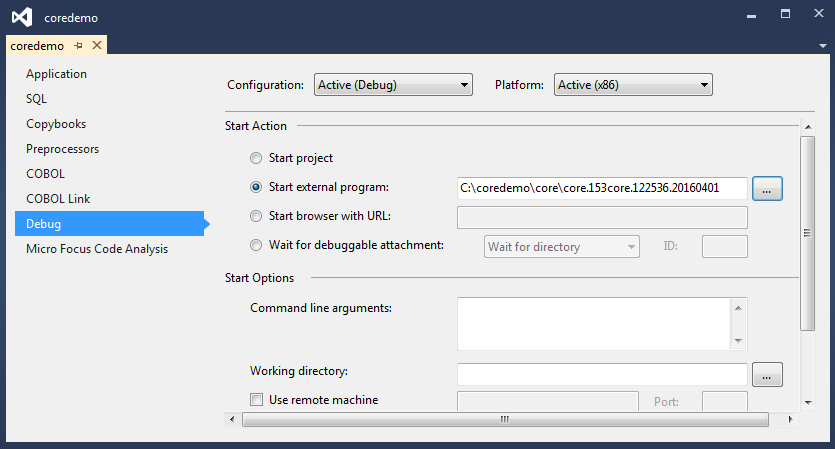Select Start project radio button
The height and width of the screenshot is (449, 835).
coord(257,158)
